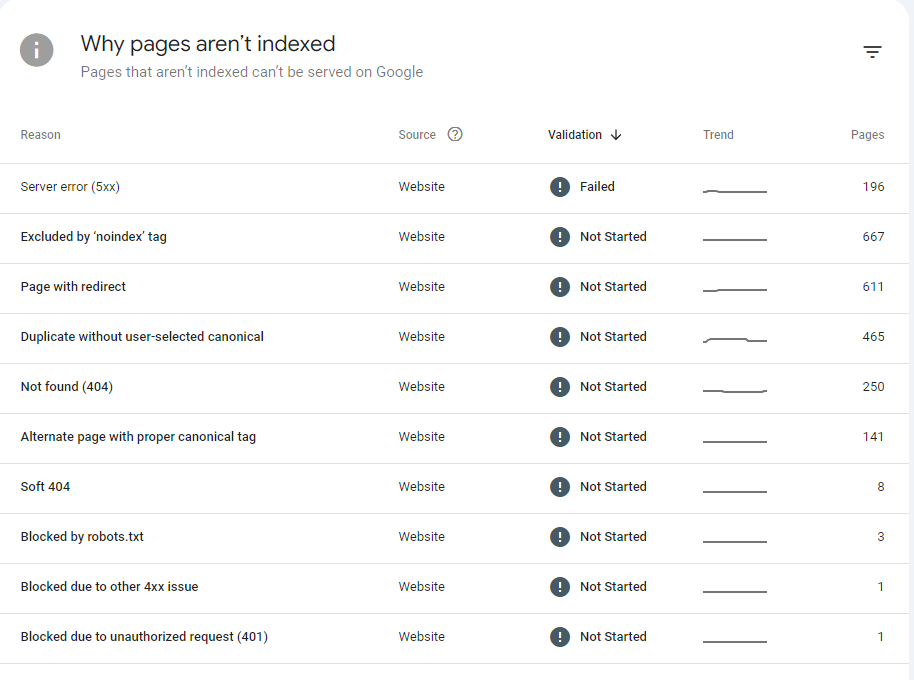Click page count 3 in robots.txt row

tap(881, 537)
